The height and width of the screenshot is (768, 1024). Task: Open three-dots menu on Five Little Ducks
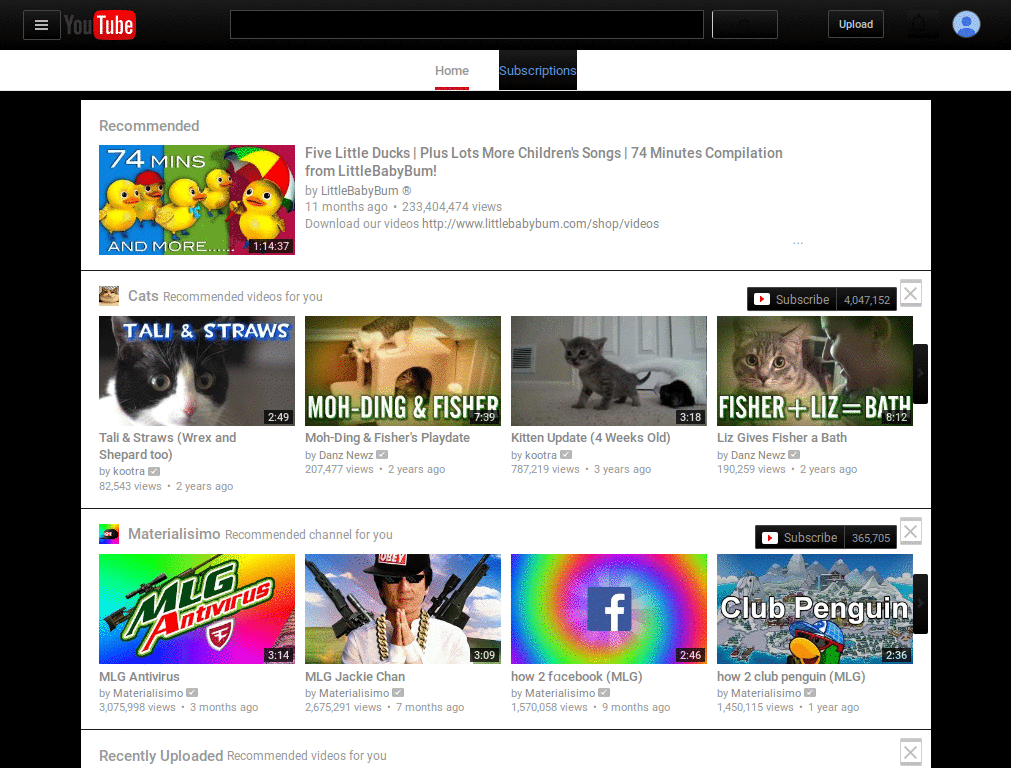[798, 243]
